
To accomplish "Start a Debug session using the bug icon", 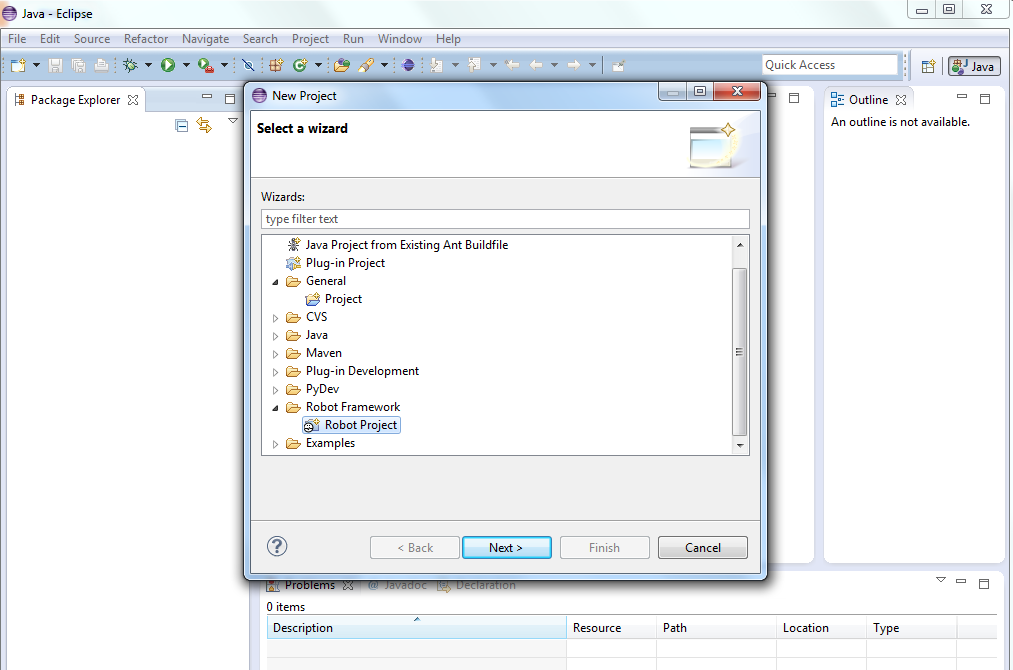I will (x=130, y=65).
